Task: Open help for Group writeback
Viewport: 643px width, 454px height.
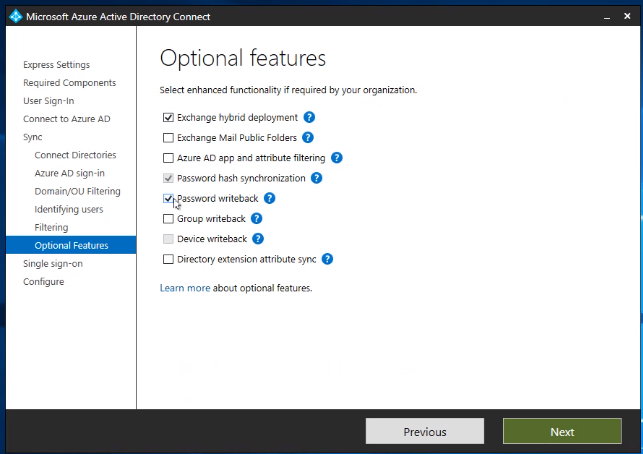Action: tap(256, 219)
